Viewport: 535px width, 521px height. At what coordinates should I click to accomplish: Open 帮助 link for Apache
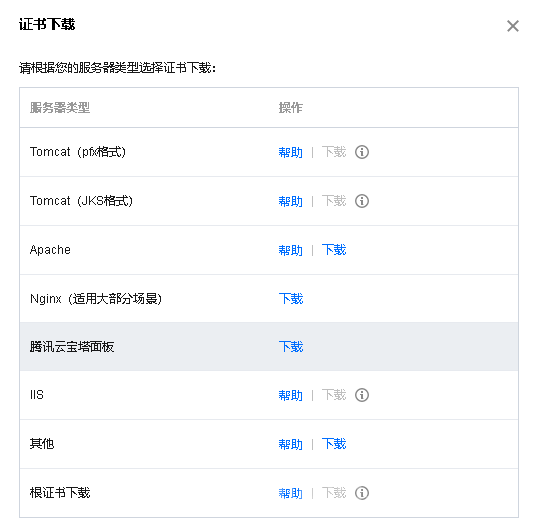[x=290, y=250]
